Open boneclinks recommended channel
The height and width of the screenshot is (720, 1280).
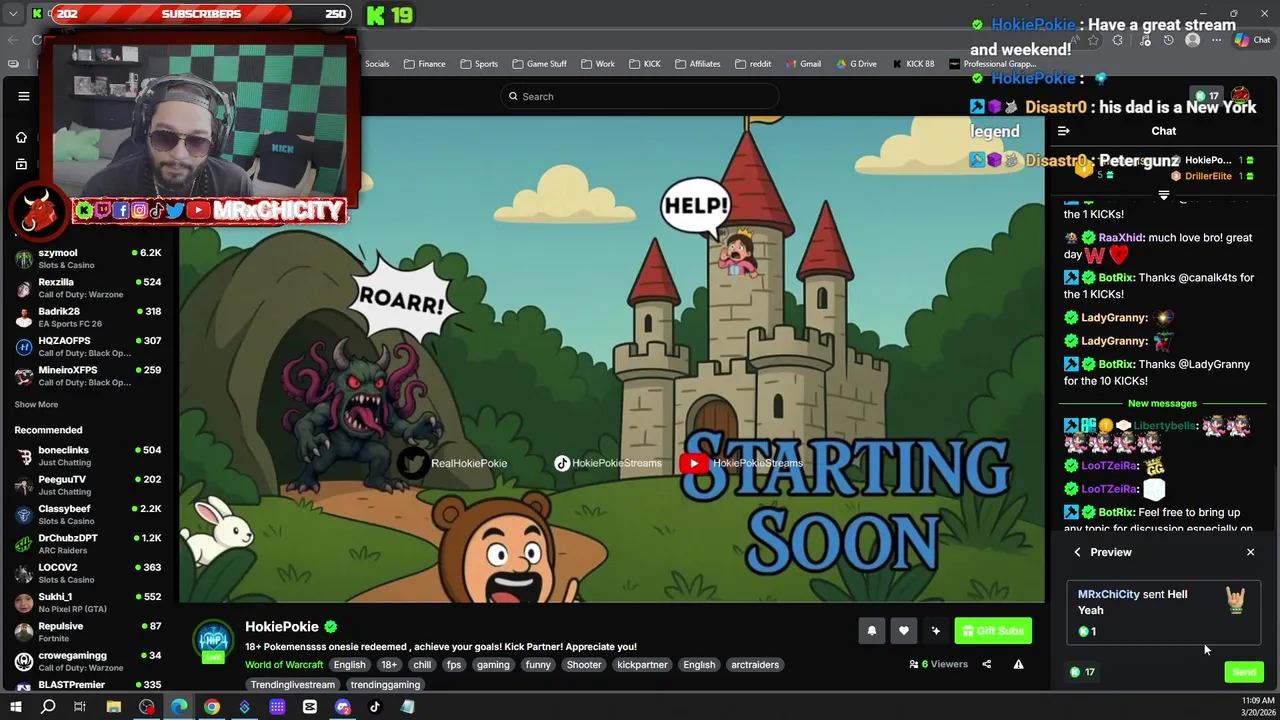(90, 456)
